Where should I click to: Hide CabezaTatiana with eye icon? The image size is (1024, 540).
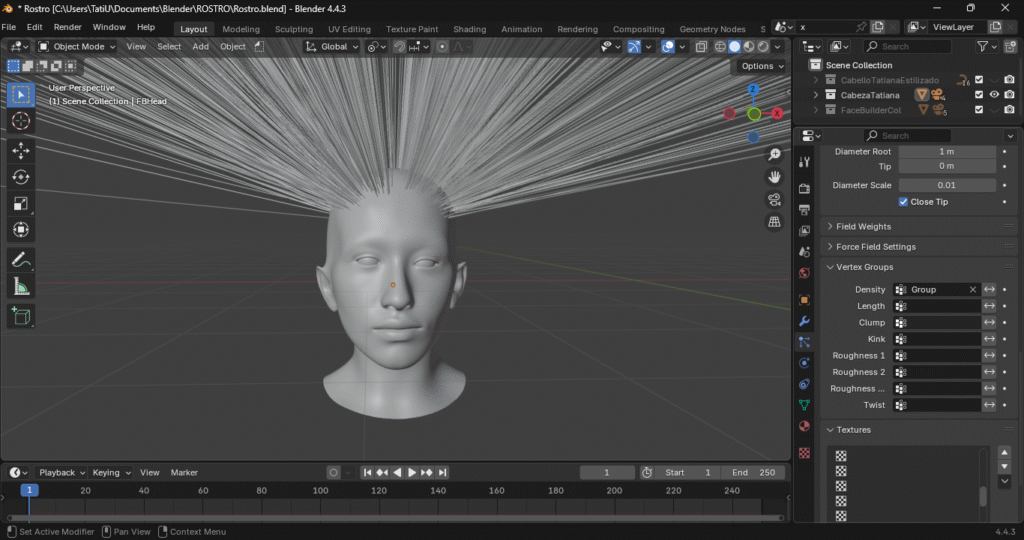click(994, 95)
